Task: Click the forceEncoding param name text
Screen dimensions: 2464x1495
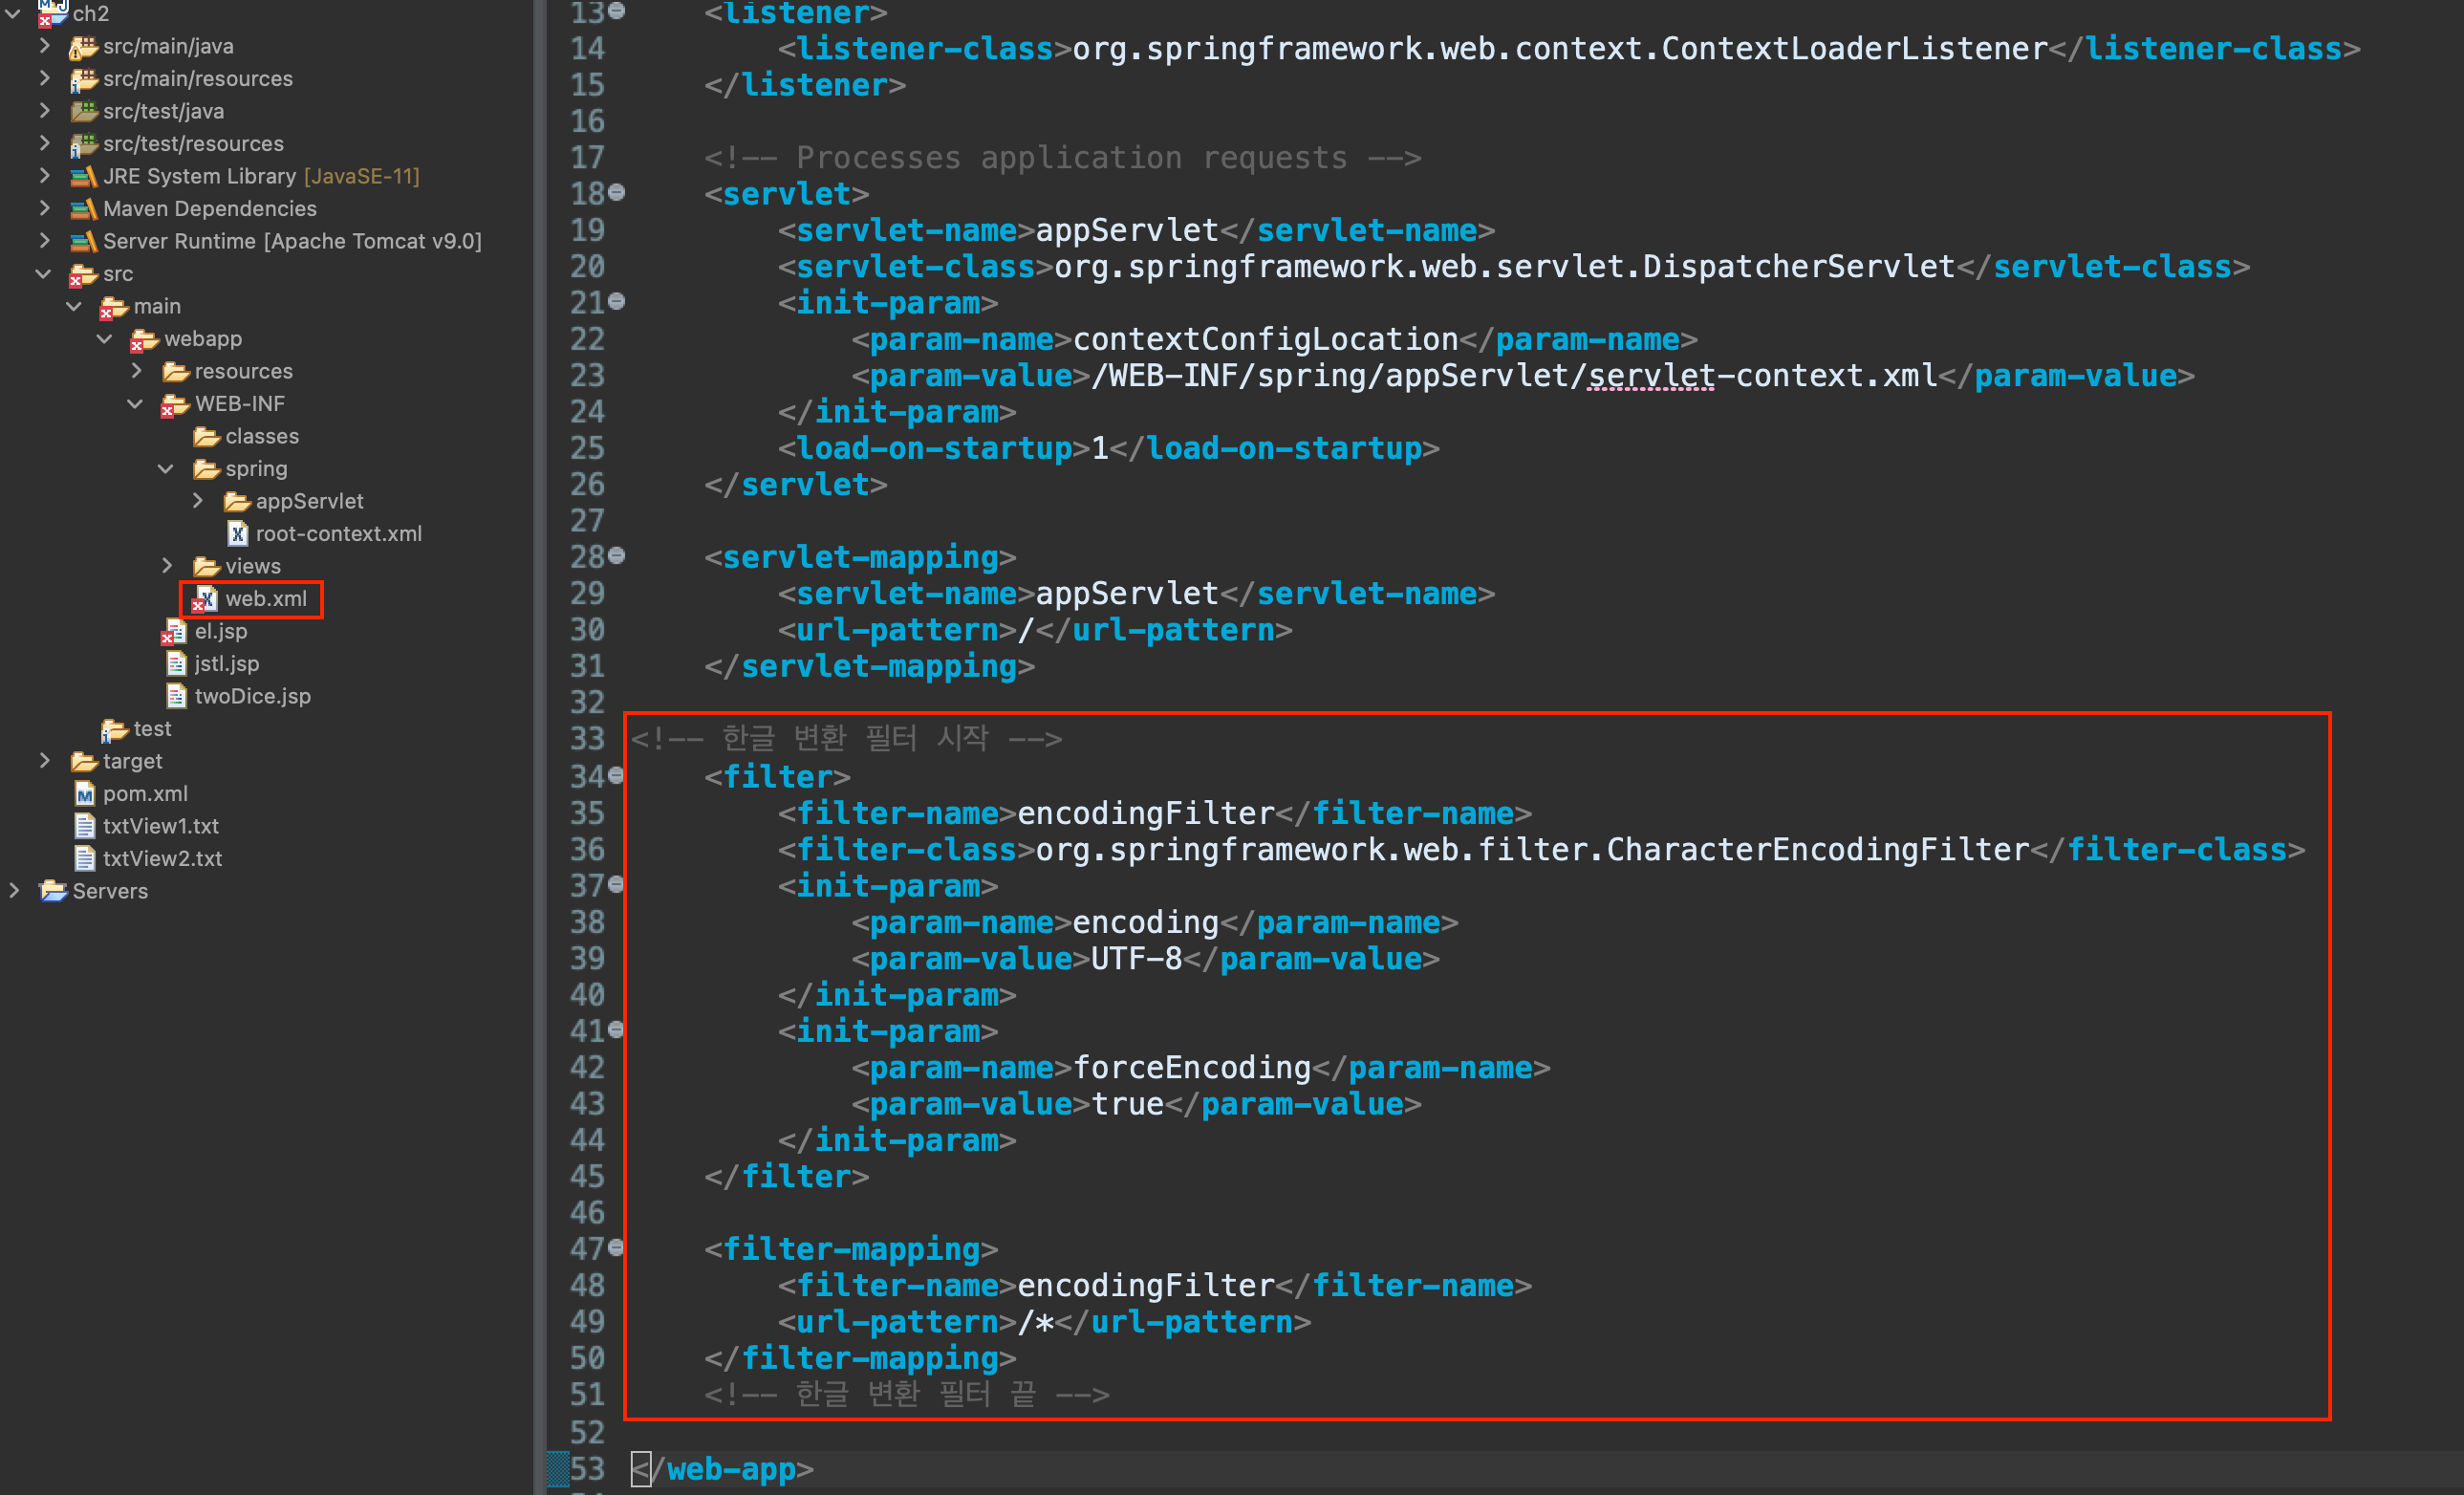Action: pos(1191,1068)
